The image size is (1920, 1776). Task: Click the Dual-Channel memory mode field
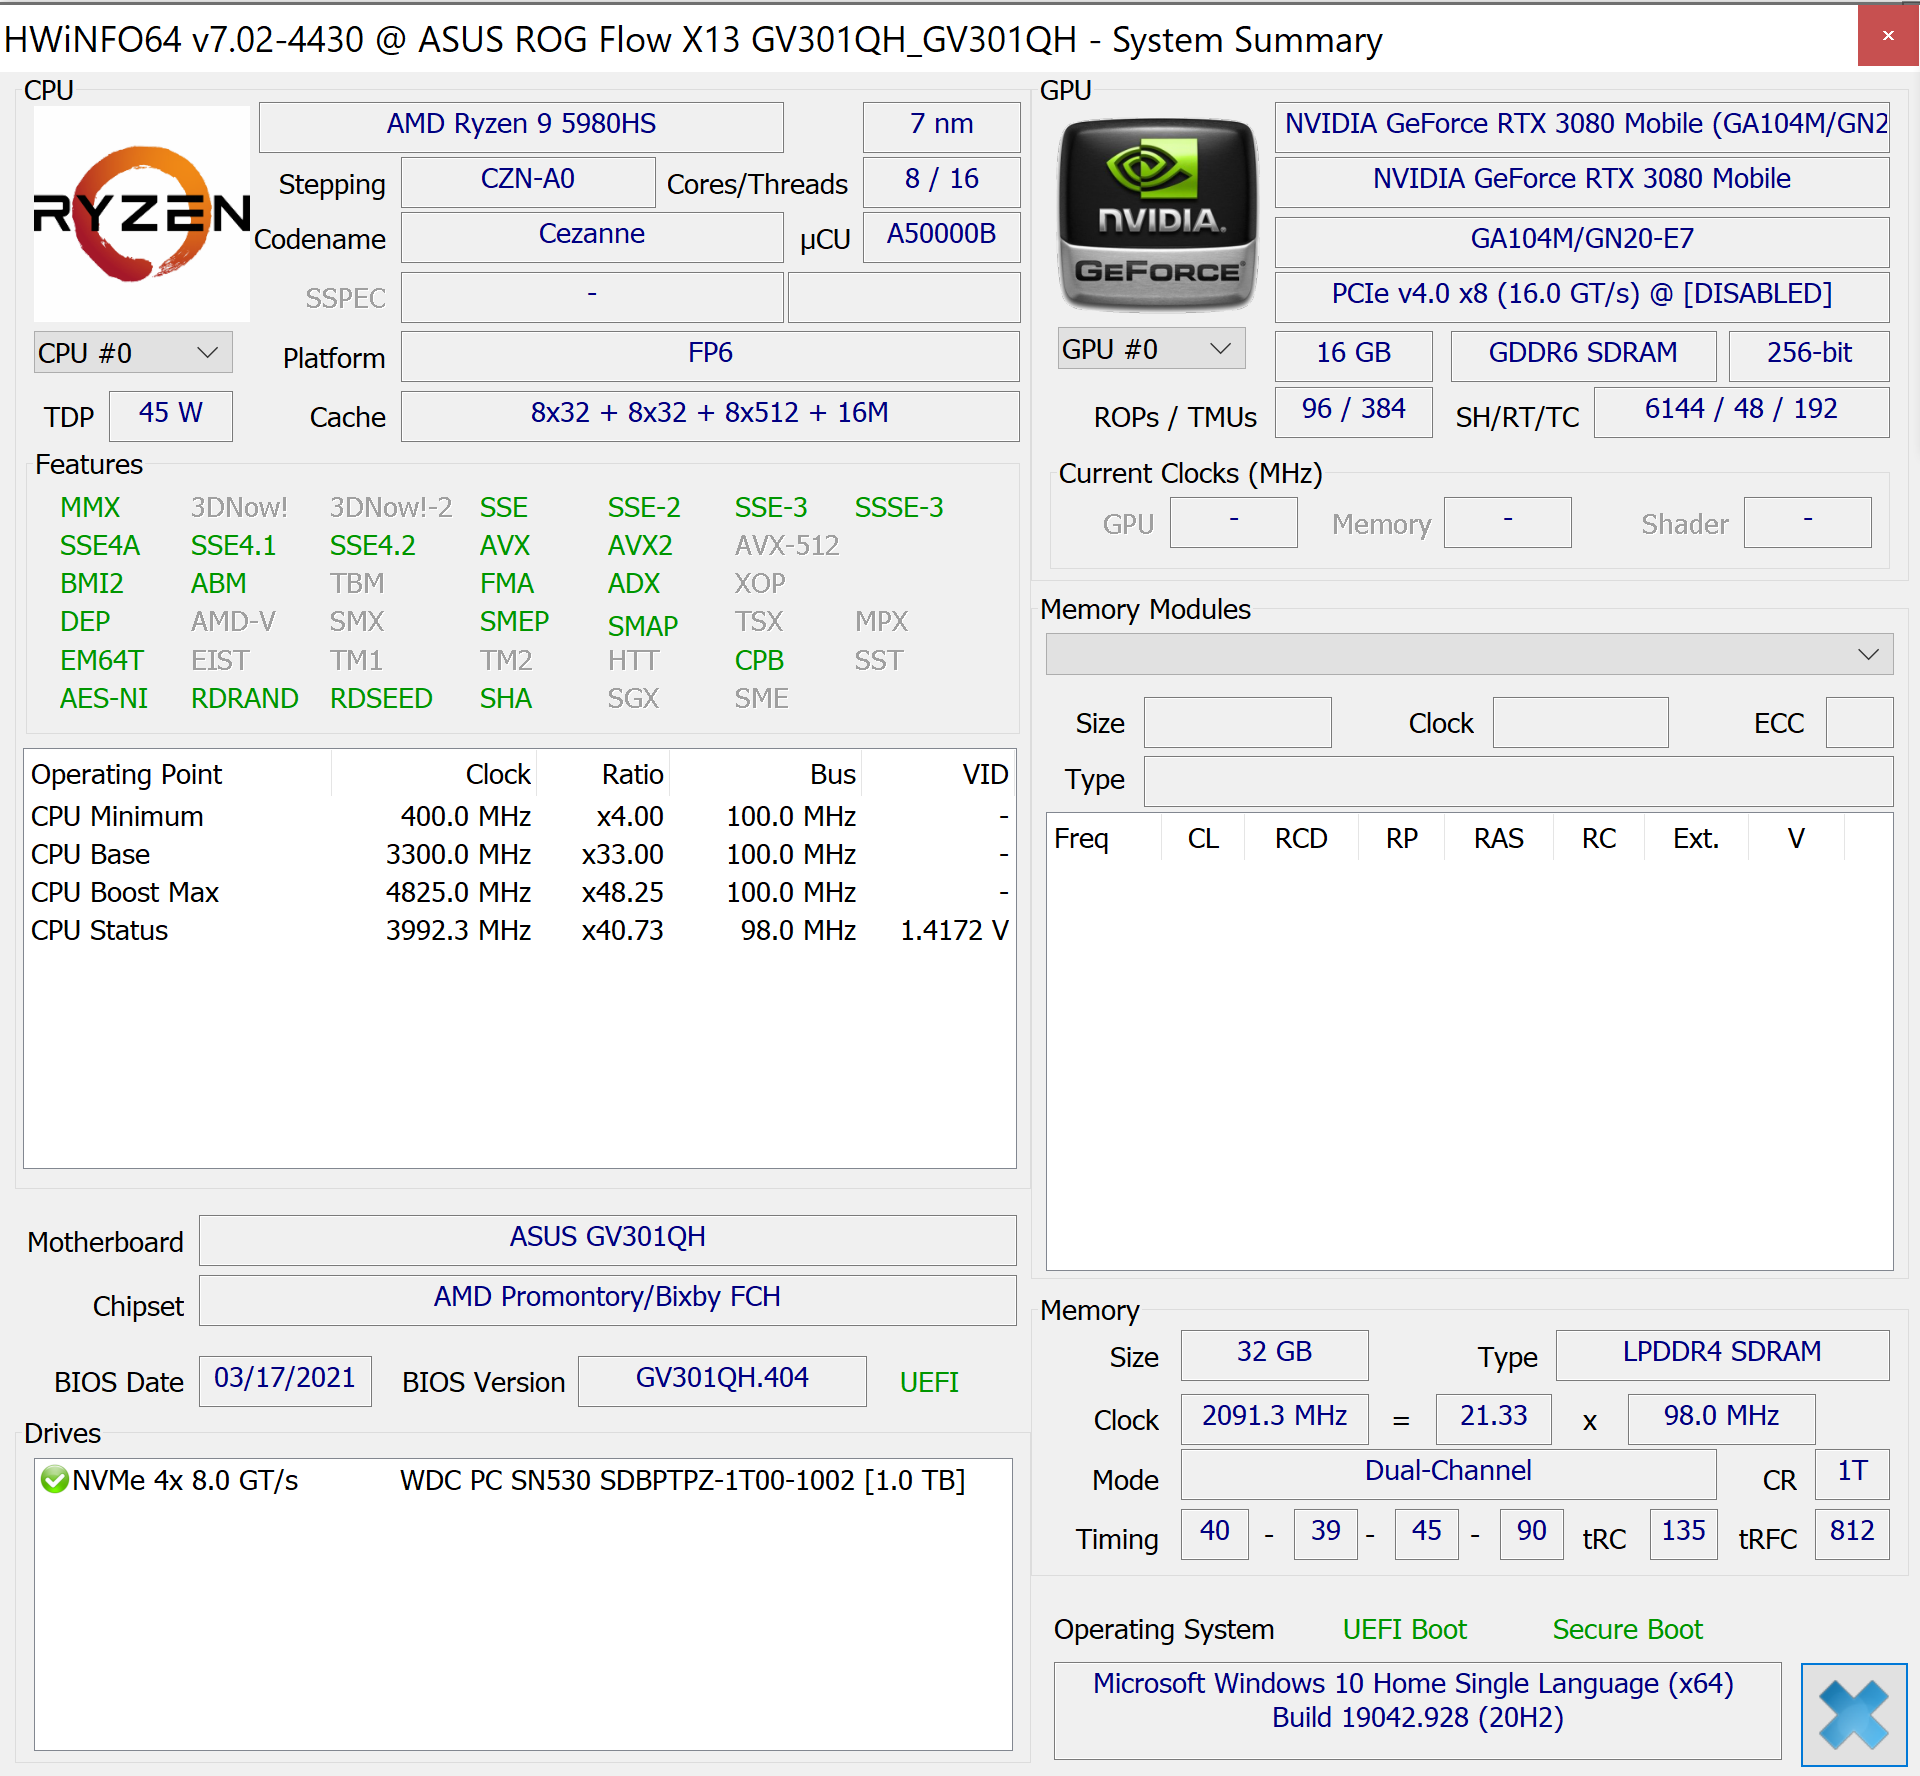pyautogui.click(x=1448, y=1473)
